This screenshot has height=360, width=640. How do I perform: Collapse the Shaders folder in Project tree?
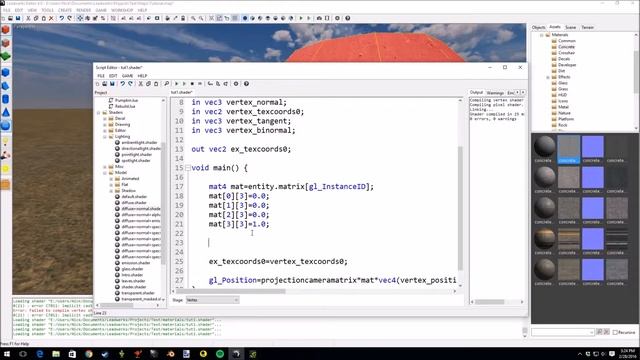tap(98, 112)
